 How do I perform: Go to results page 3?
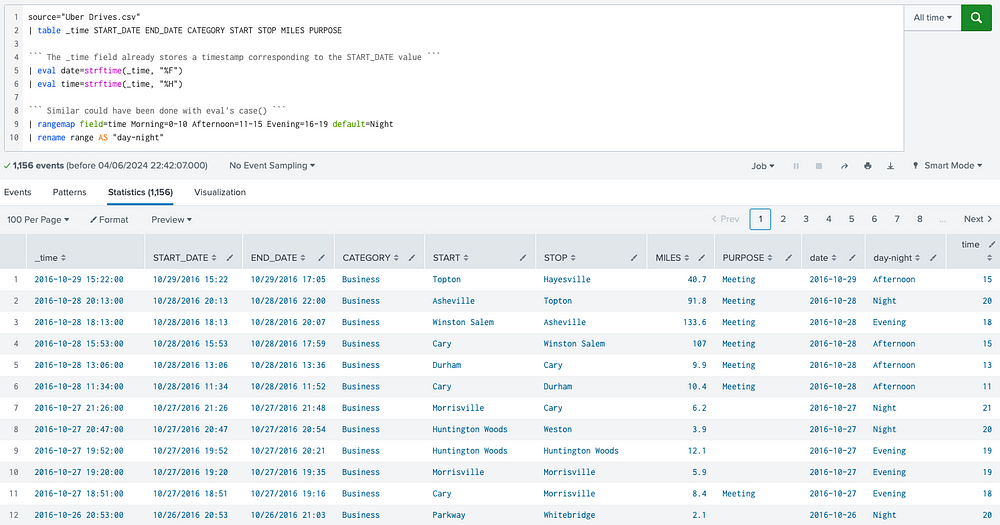tap(806, 219)
